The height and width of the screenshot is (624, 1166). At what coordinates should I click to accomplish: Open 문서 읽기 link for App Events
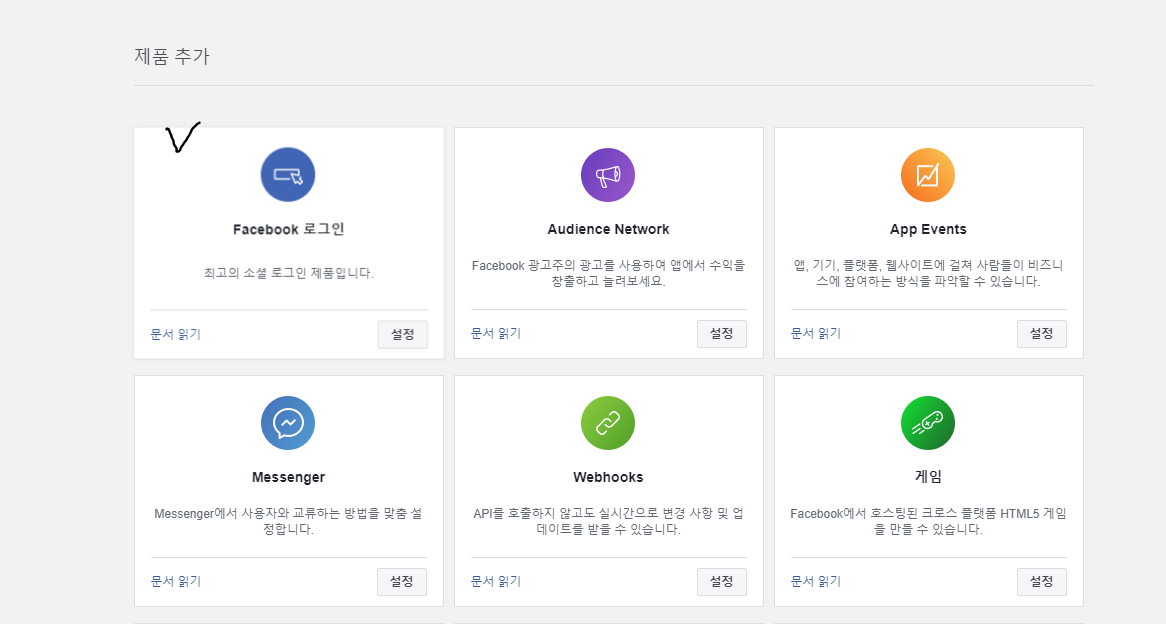816,334
